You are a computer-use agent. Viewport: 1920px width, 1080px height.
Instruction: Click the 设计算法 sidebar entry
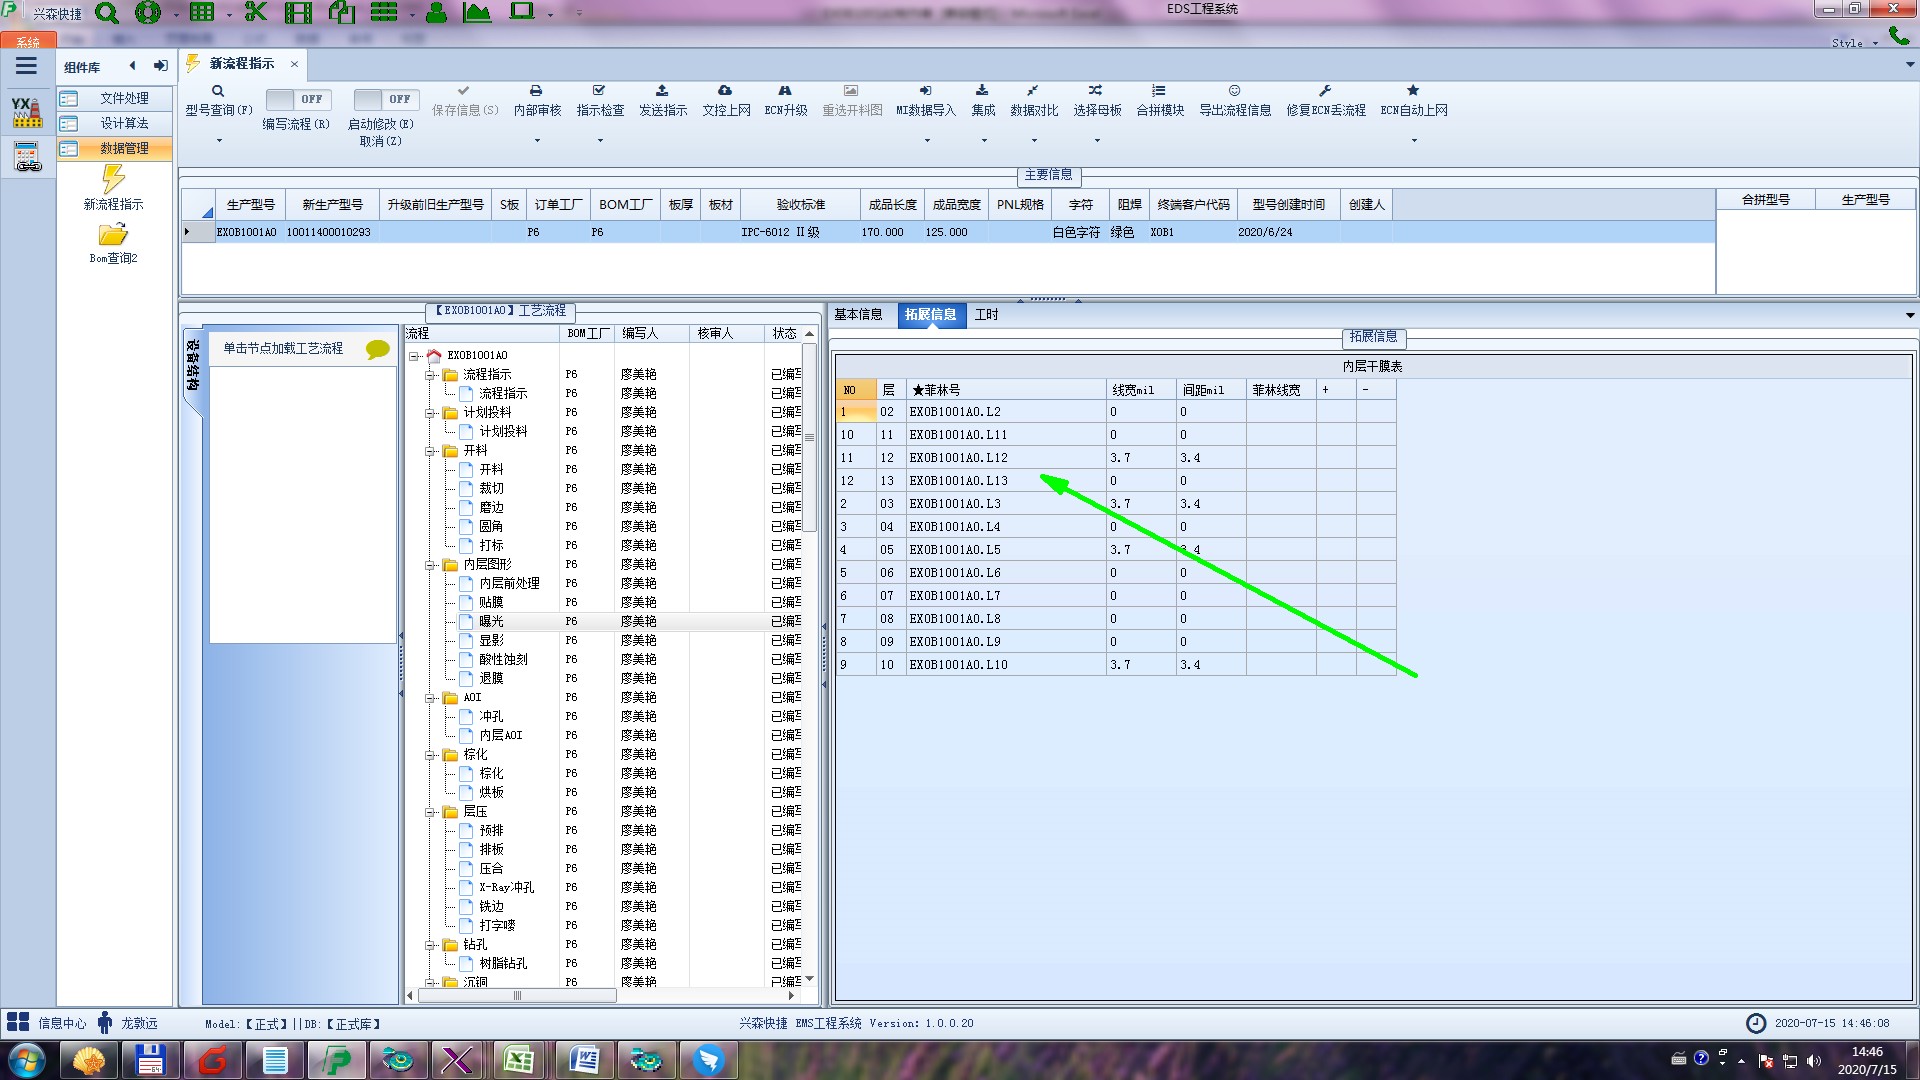click(124, 123)
